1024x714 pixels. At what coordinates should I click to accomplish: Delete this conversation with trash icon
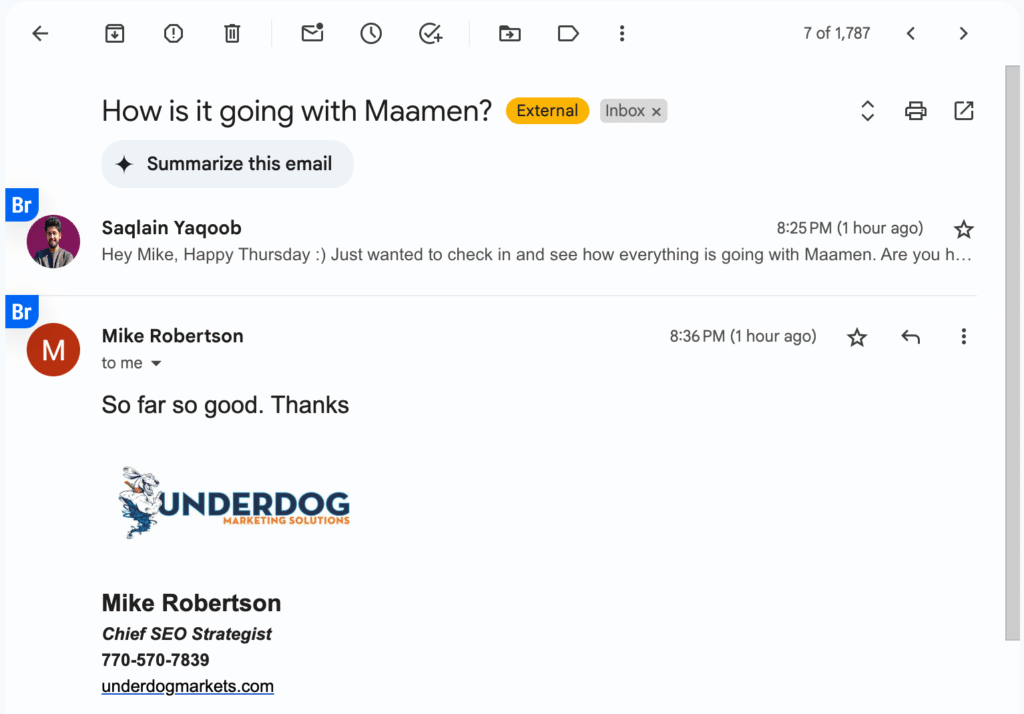[x=232, y=33]
